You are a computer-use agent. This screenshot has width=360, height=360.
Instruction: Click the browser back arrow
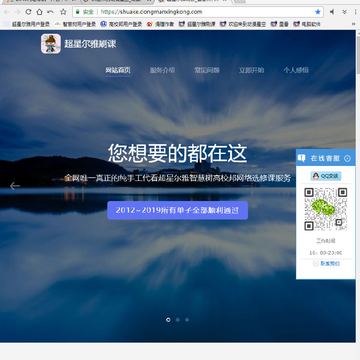[7, 12]
